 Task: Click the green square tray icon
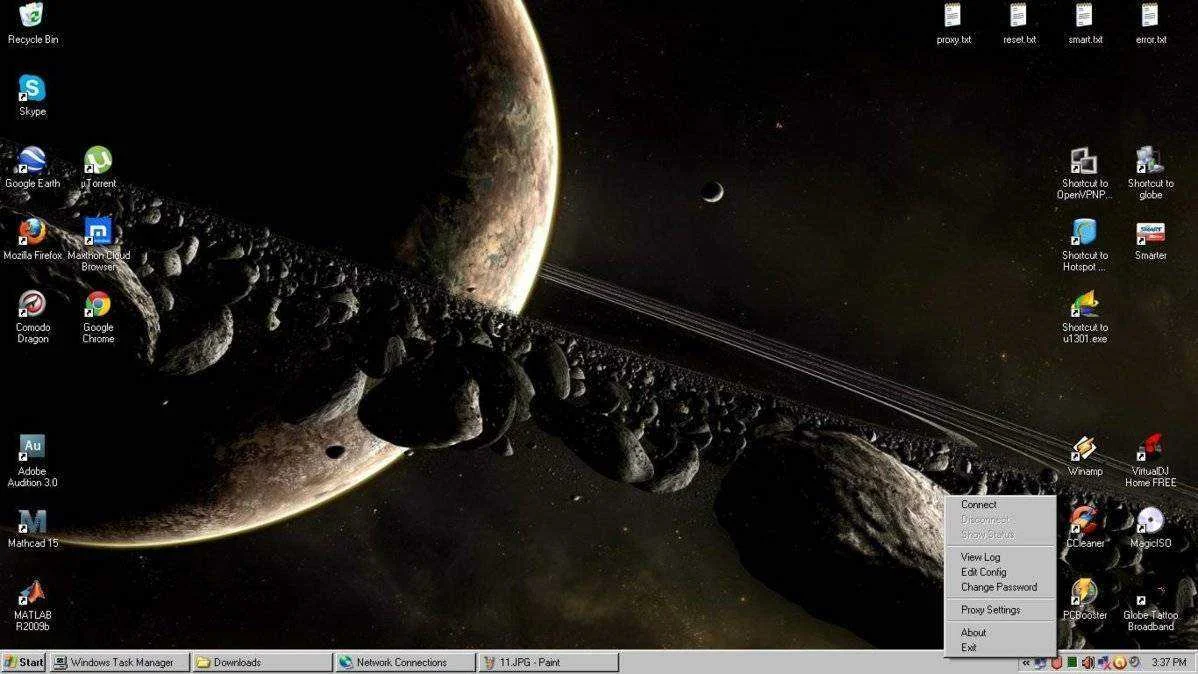[x=1072, y=663]
